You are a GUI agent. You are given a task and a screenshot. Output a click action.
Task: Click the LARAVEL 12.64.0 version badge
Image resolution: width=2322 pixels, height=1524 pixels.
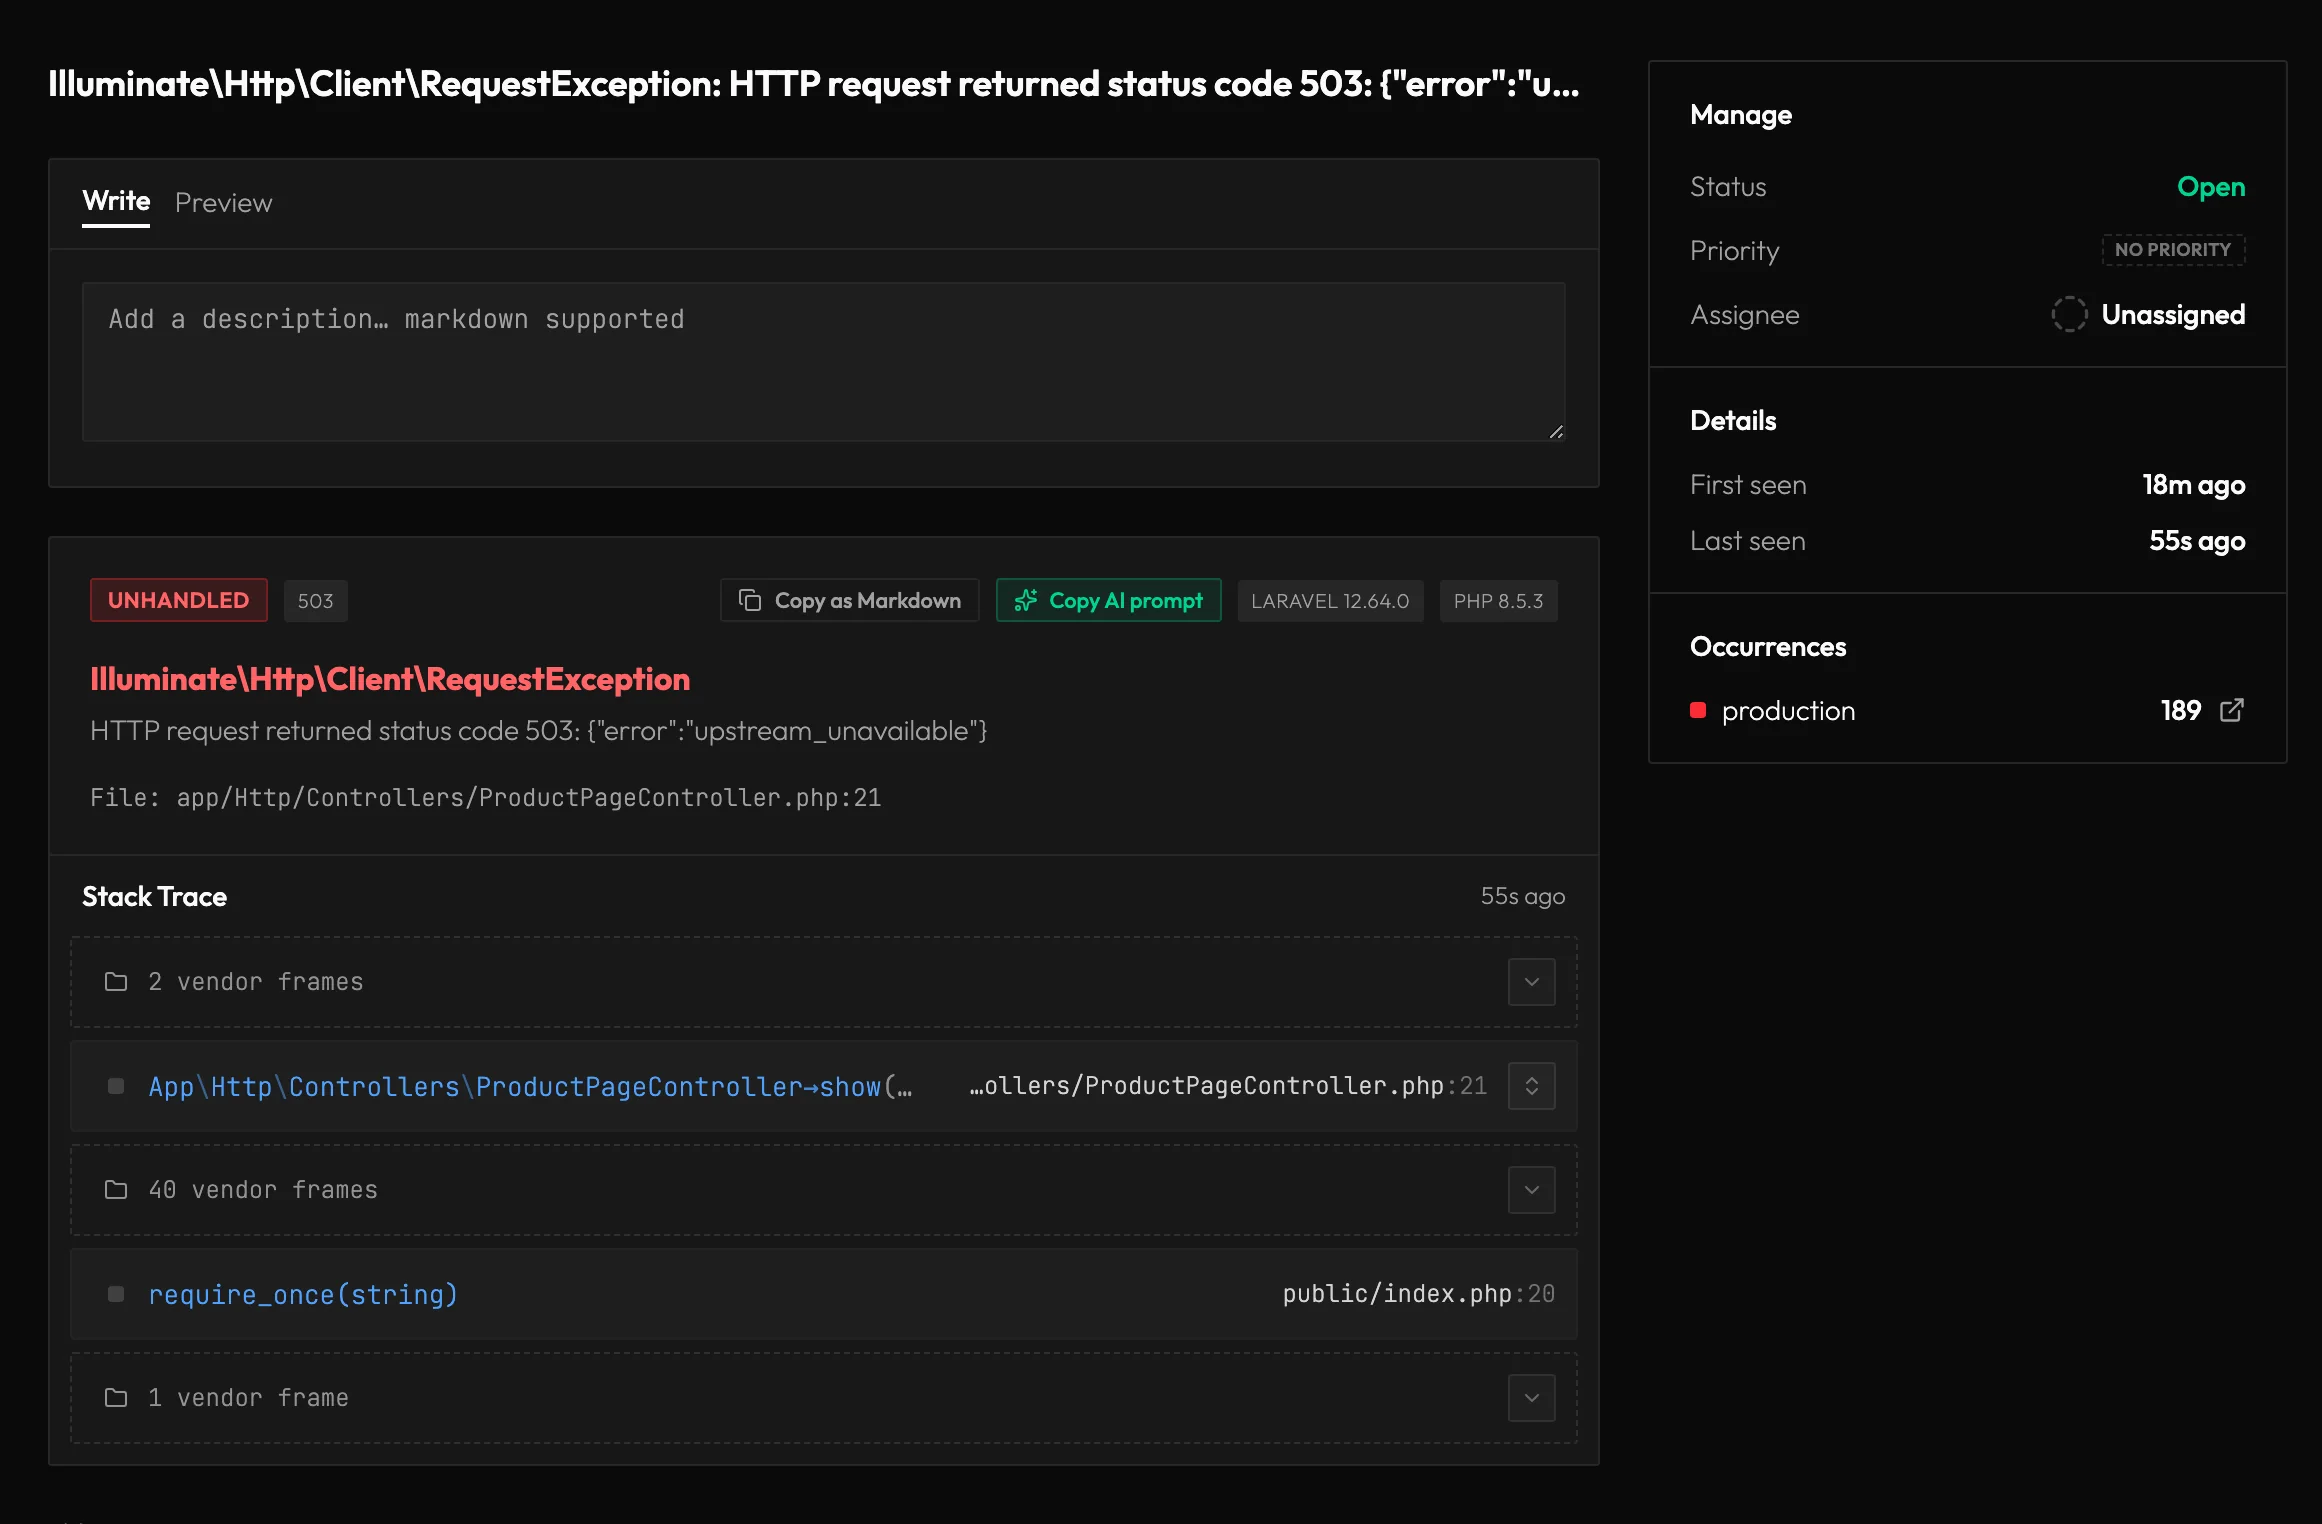(x=1330, y=601)
